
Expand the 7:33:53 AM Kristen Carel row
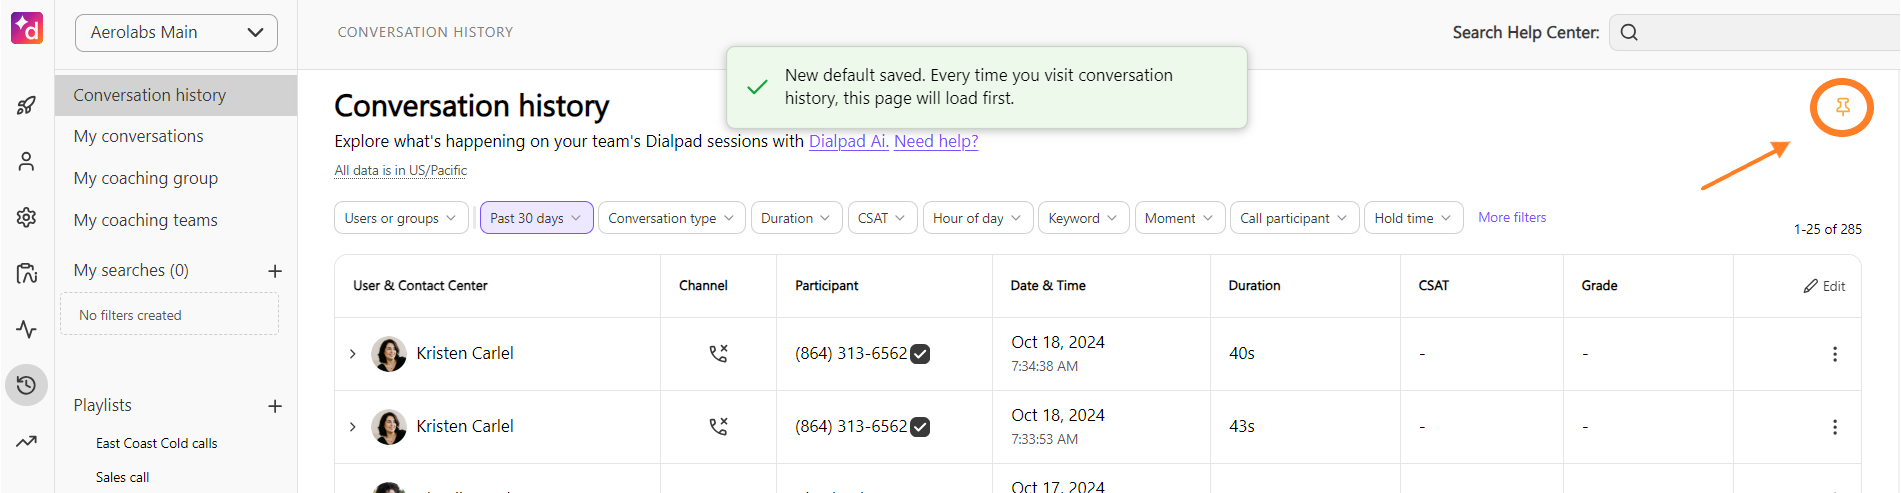click(353, 427)
